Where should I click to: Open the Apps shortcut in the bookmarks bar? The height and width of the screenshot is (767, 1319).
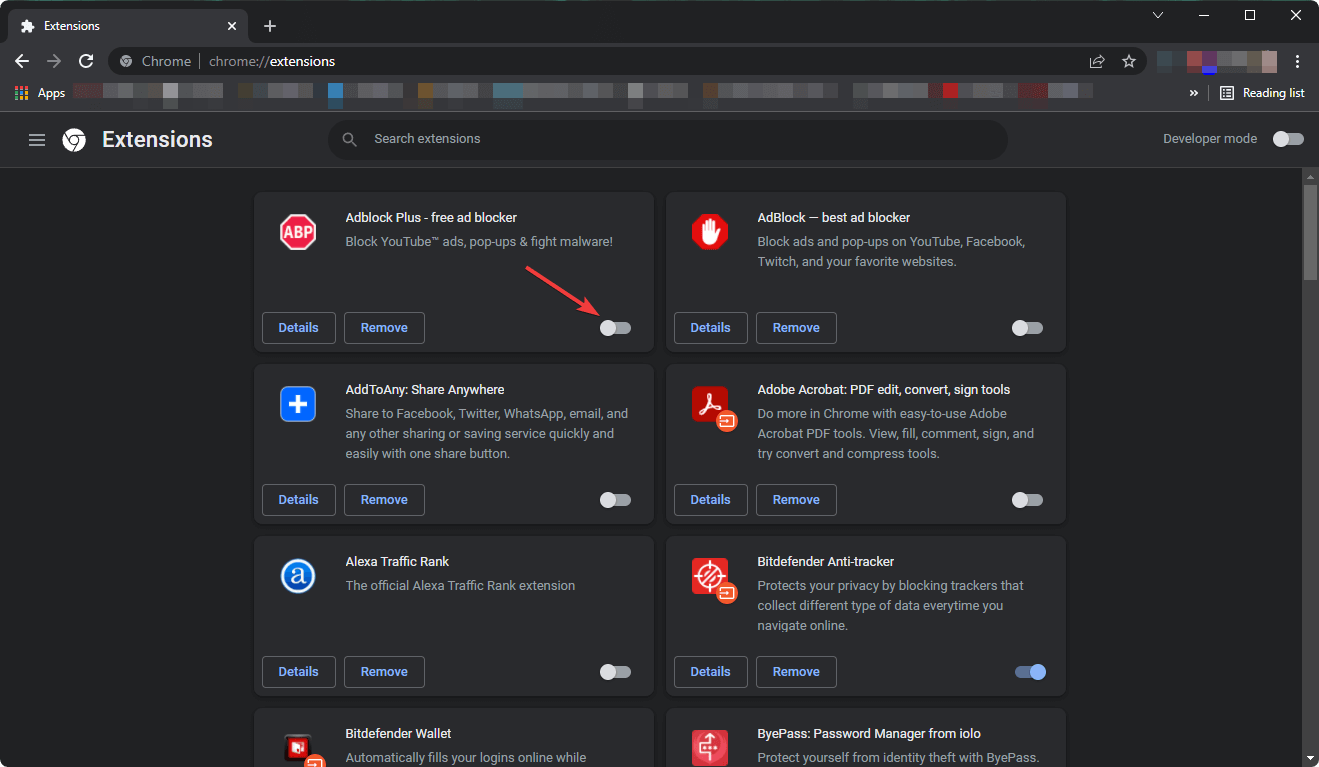(x=40, y=93)
